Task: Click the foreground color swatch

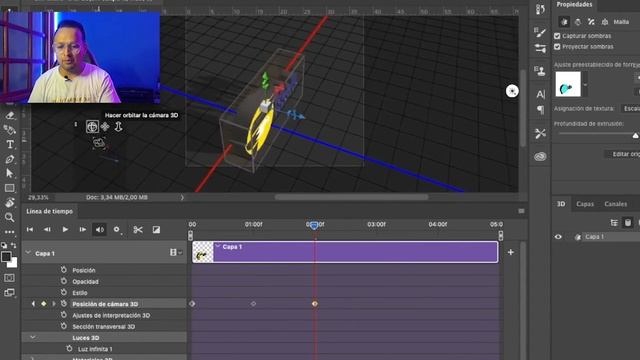Action: point(6,257)
